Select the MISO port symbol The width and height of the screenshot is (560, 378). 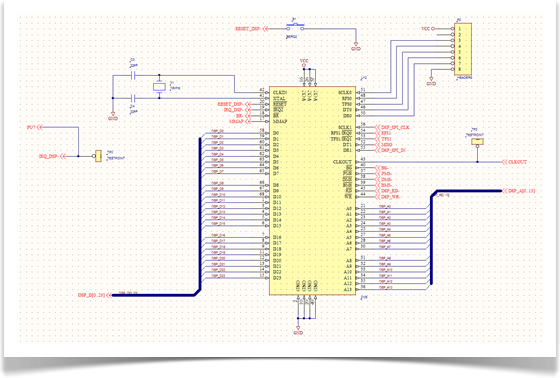point(383,145)
